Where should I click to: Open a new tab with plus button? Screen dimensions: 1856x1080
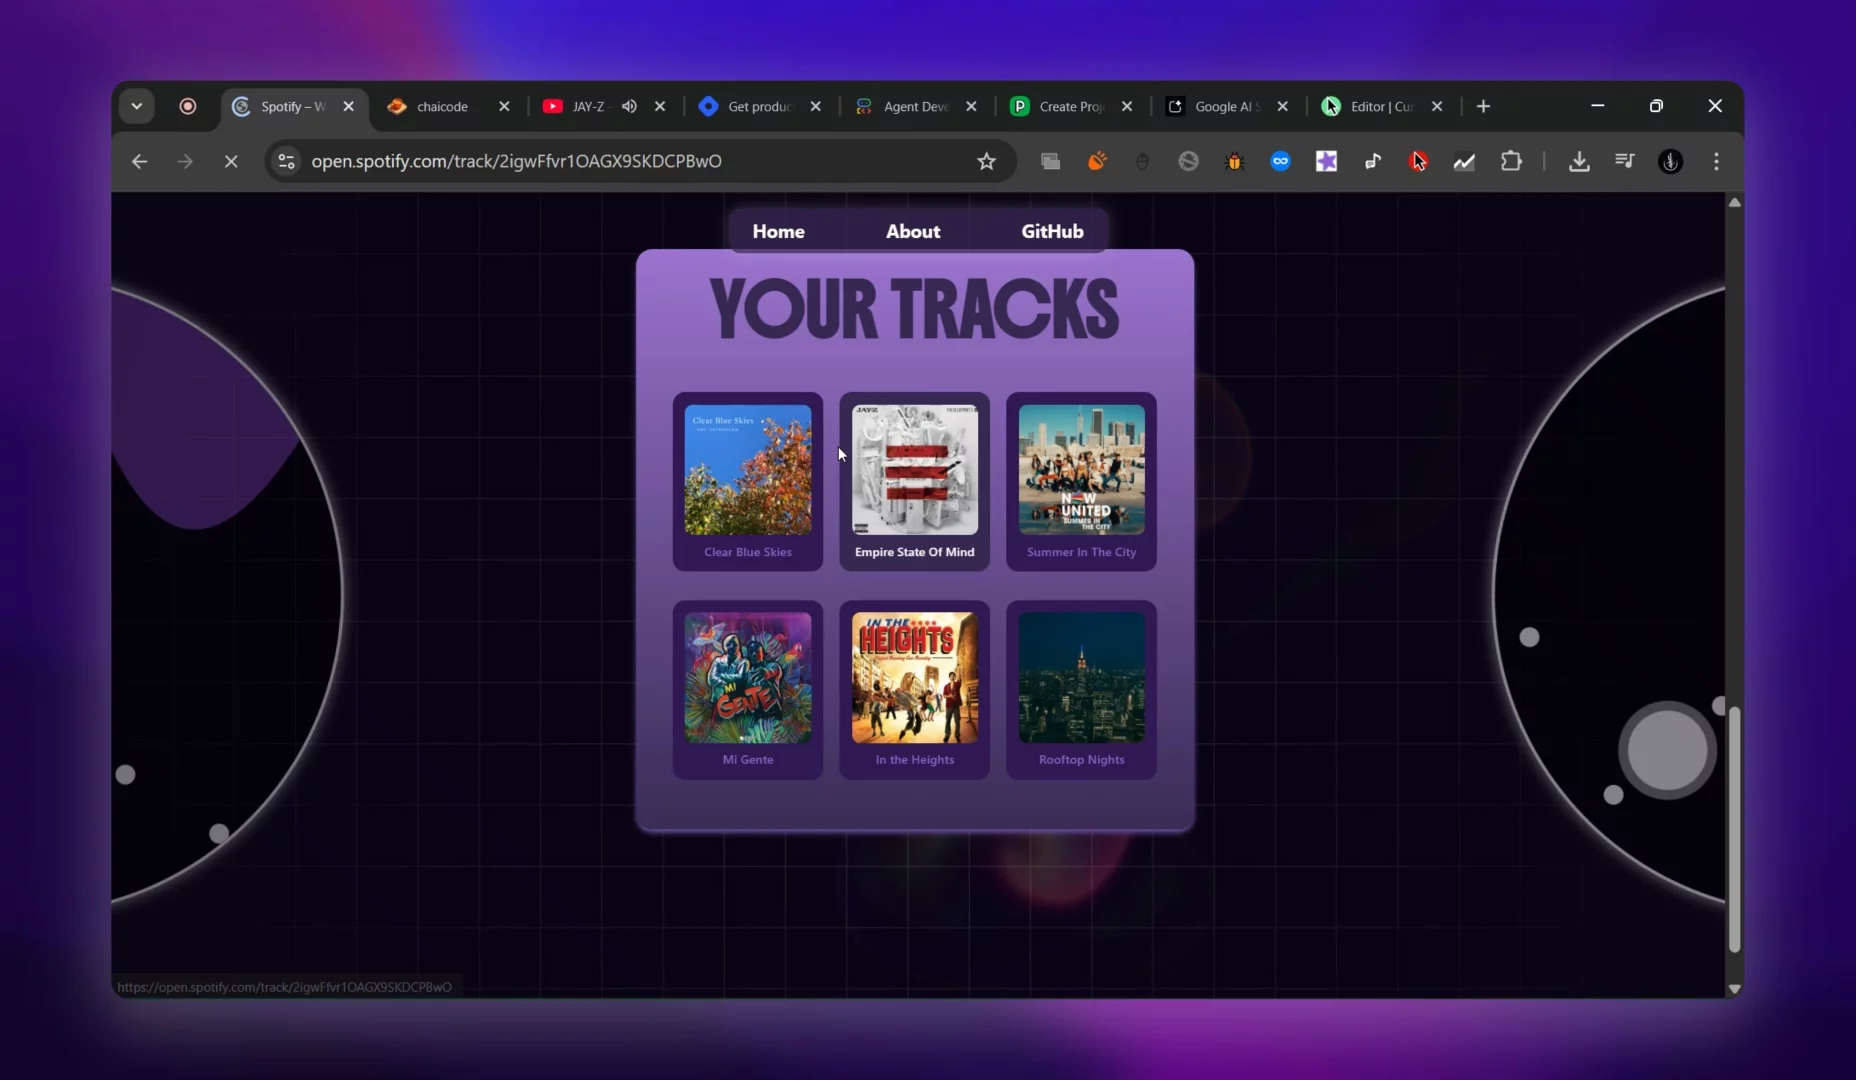1483,106
